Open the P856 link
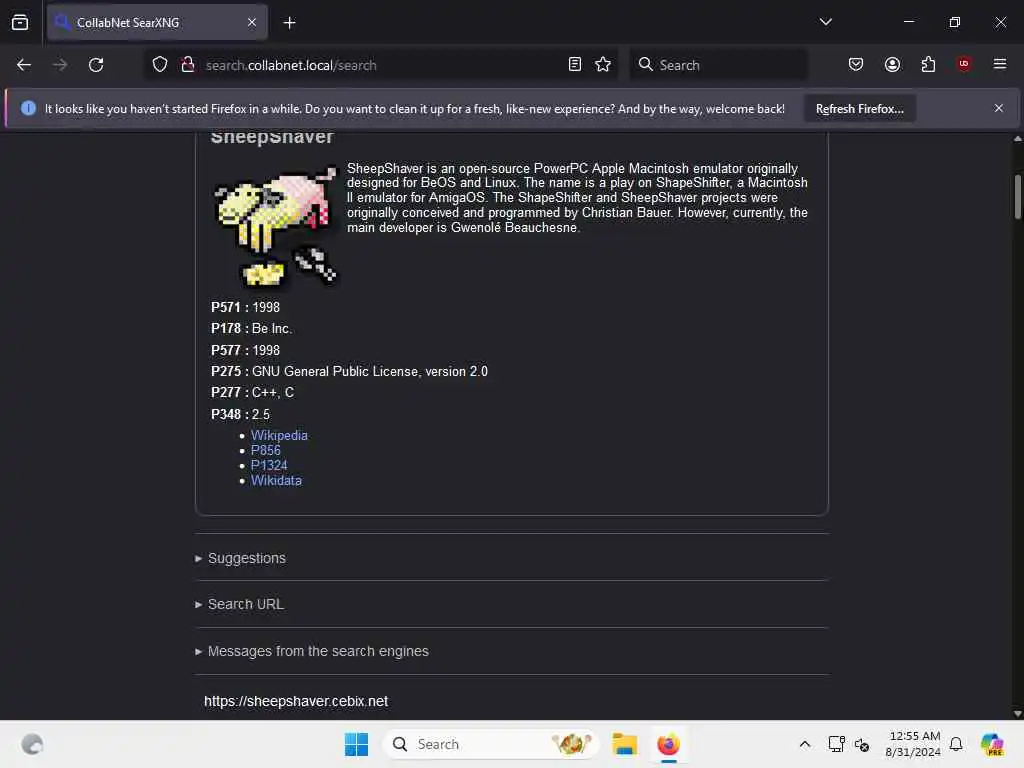Image resolution: width=1024 pixels, height=768 pixels. point(266,450)
